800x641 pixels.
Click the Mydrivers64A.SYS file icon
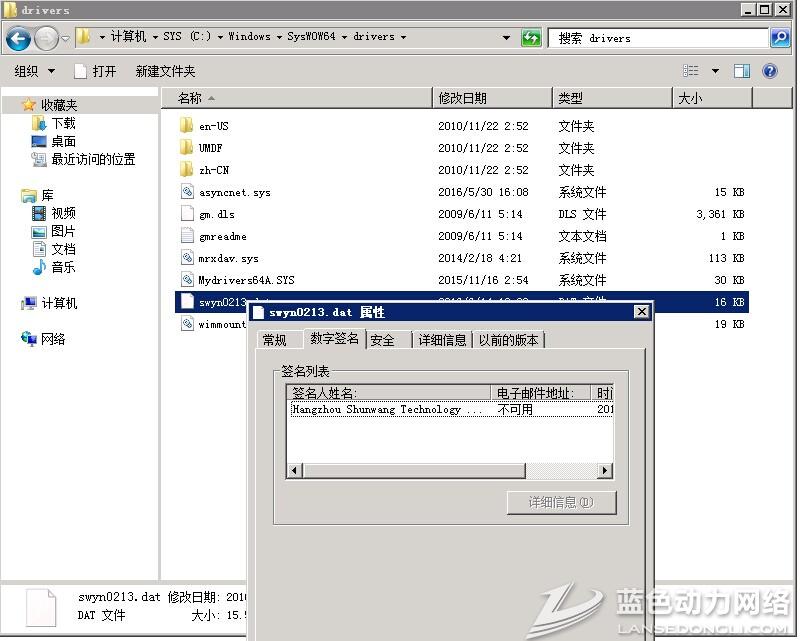[186, 280]
